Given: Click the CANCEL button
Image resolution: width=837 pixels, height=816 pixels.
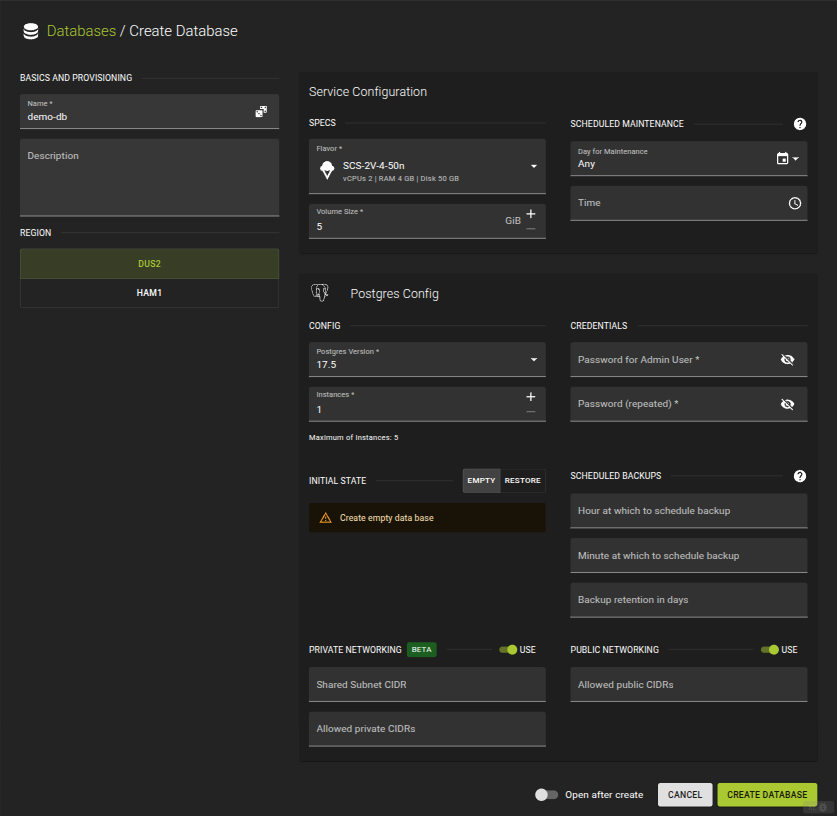Looking at the screenshot, I should (x=685, y=795).
